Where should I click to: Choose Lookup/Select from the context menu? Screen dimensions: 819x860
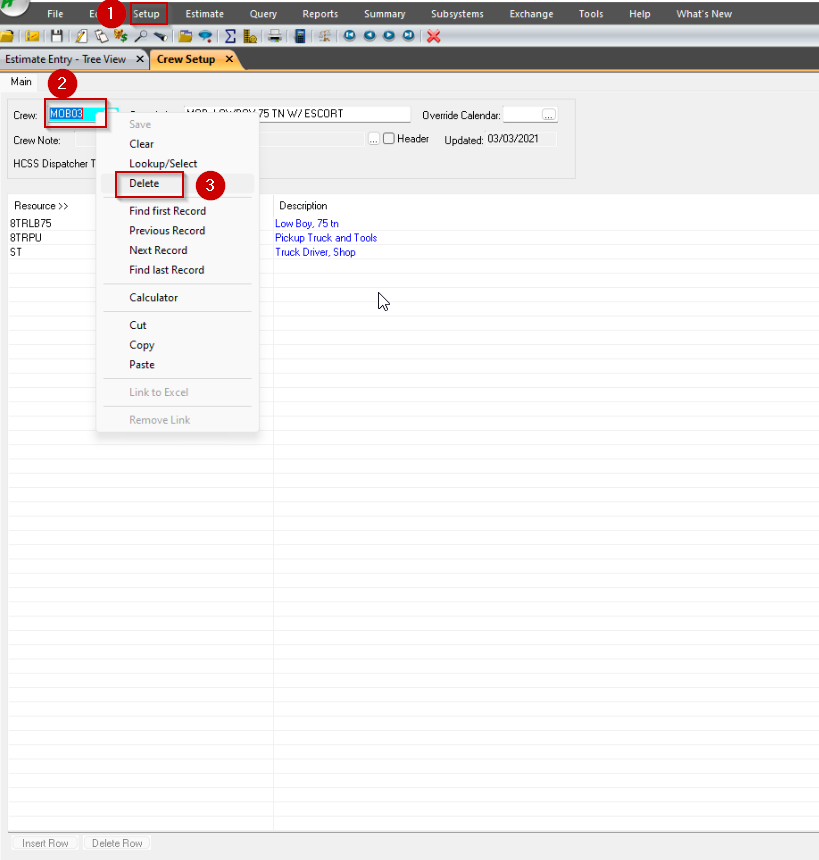click(x=163, y=163)
